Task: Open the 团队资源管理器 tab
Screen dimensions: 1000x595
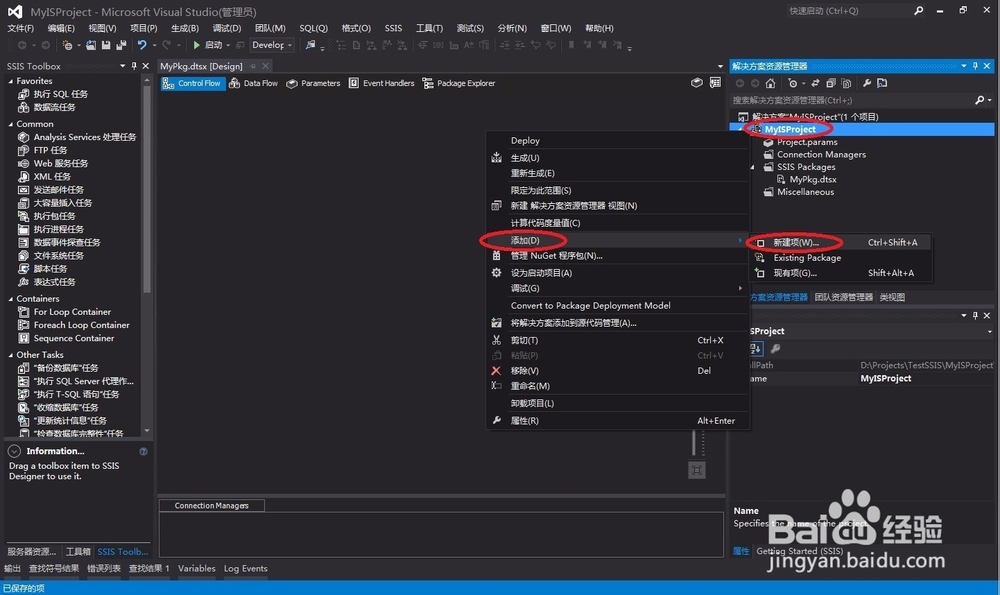Action: [x=843, y=297]
